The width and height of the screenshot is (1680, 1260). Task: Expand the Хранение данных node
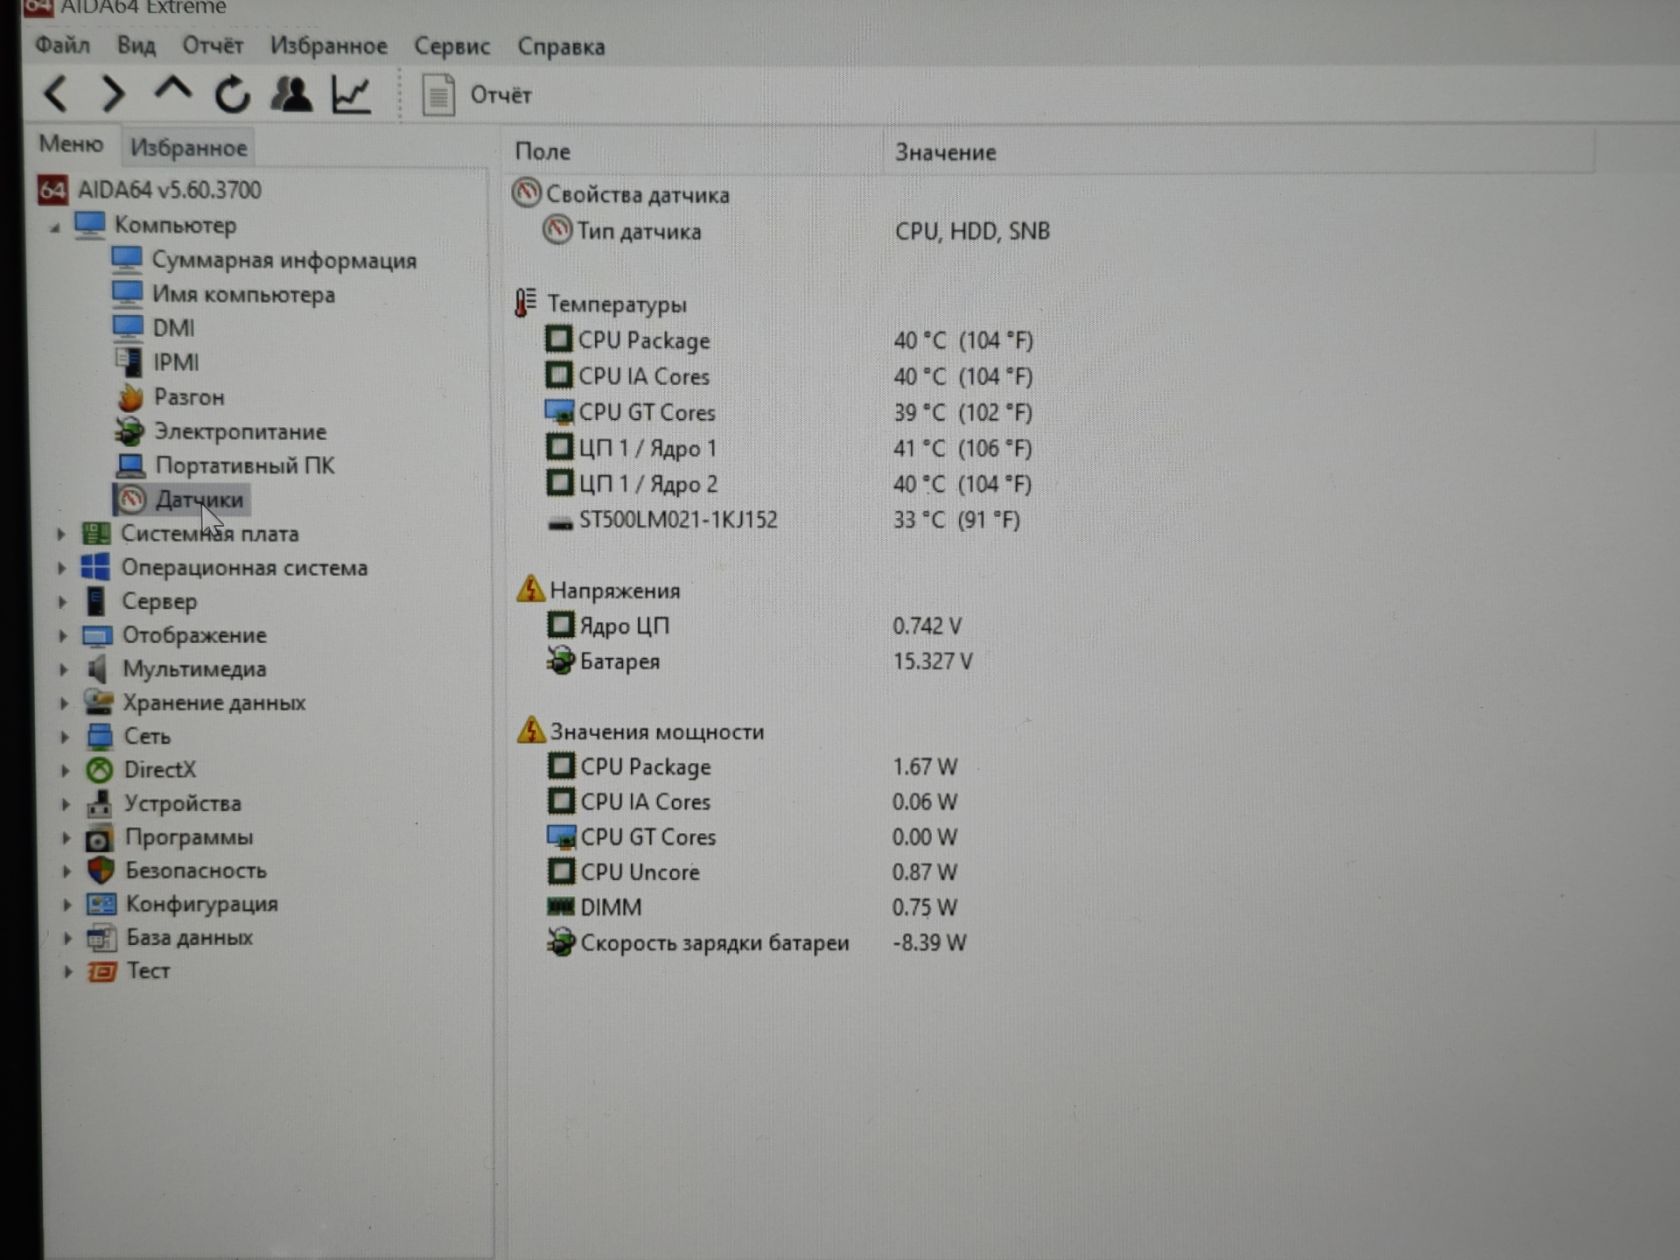(x=64, y=703)
